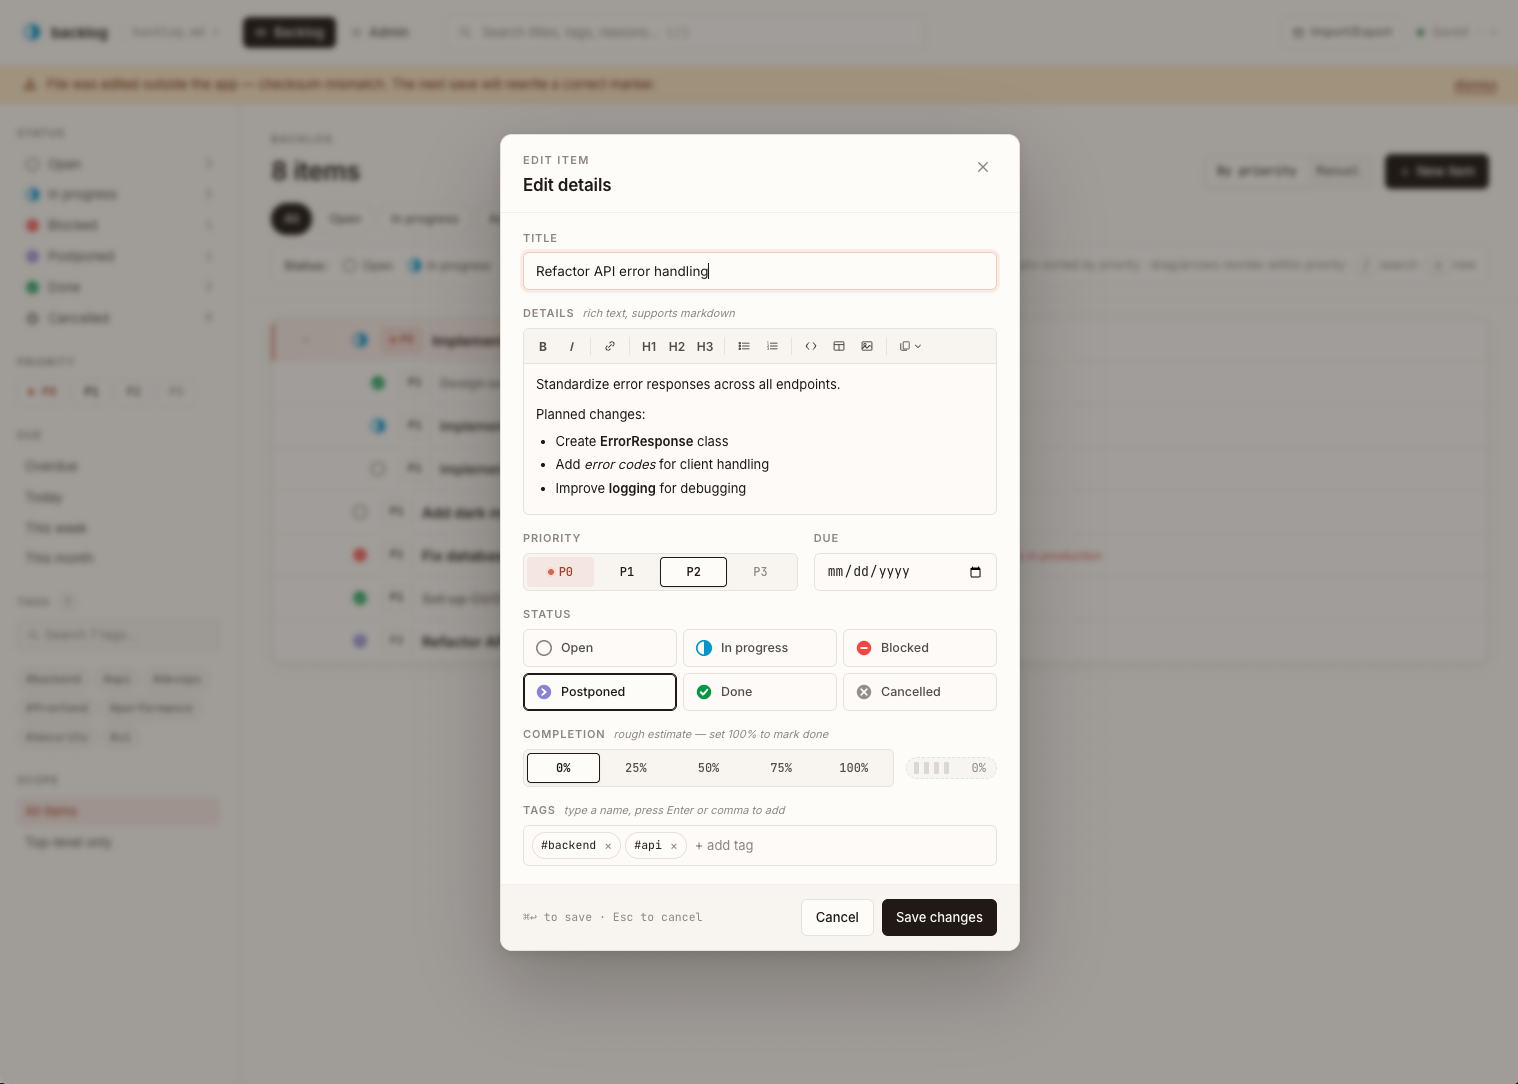Insert a code block with the code icon
Viewport: 1518px width, 1084px height.
point(811,346)
